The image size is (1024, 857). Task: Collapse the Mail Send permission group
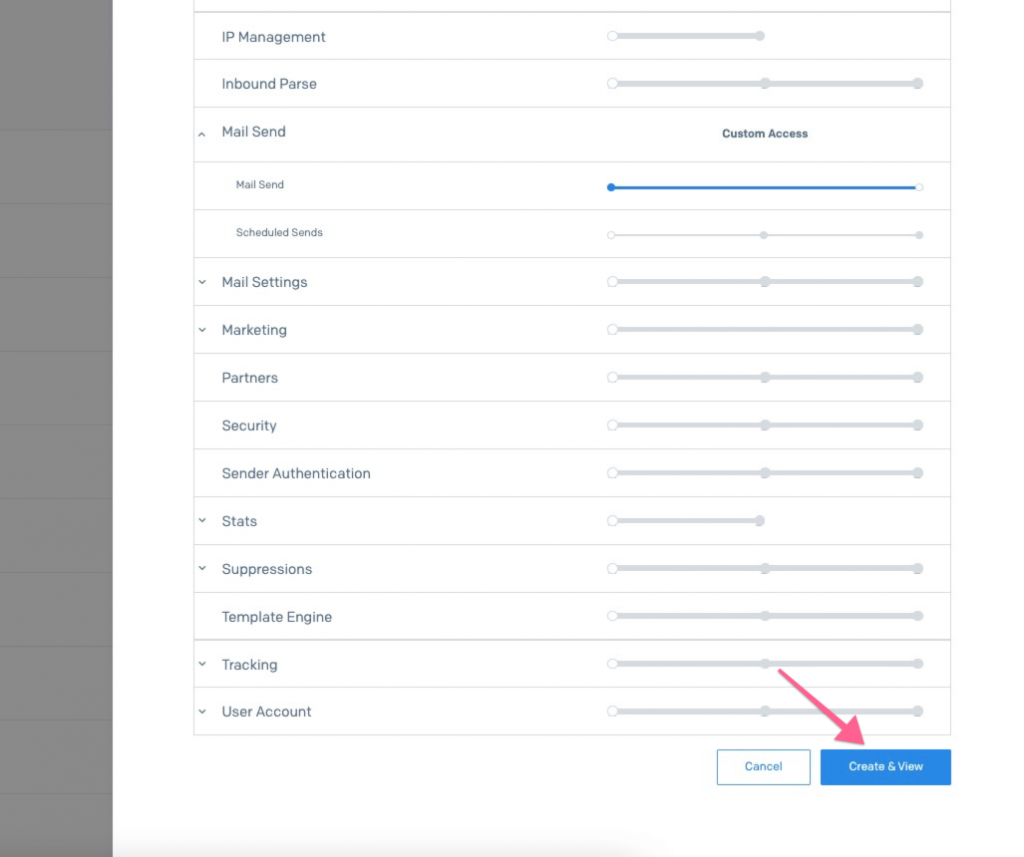[202, 133]
